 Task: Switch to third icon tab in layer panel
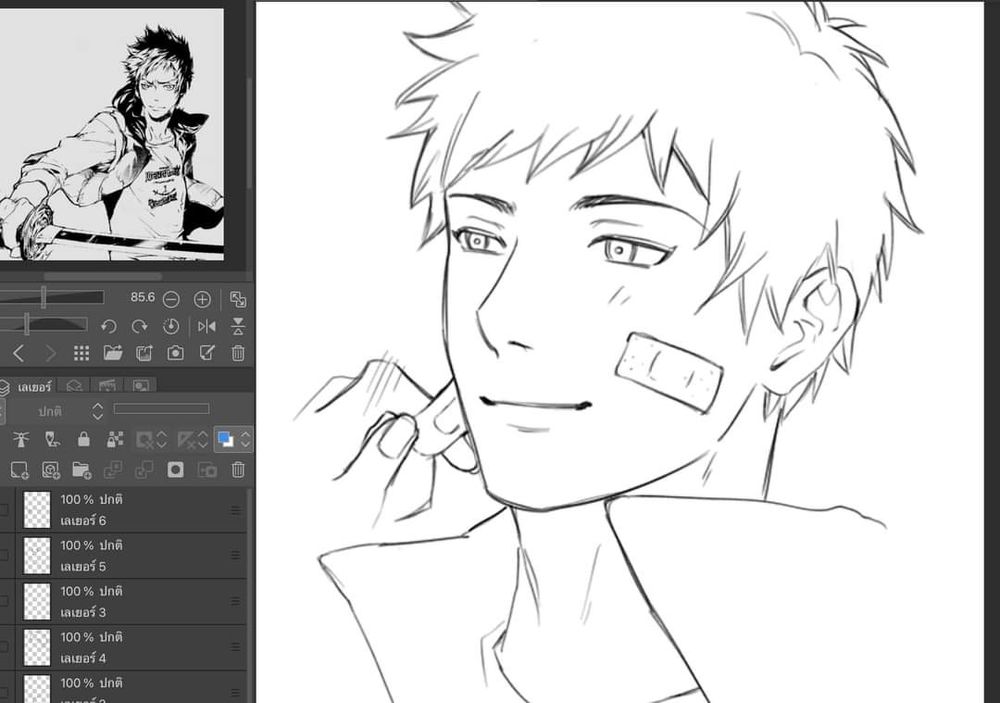pyautogui.click(x=107, y=385)
